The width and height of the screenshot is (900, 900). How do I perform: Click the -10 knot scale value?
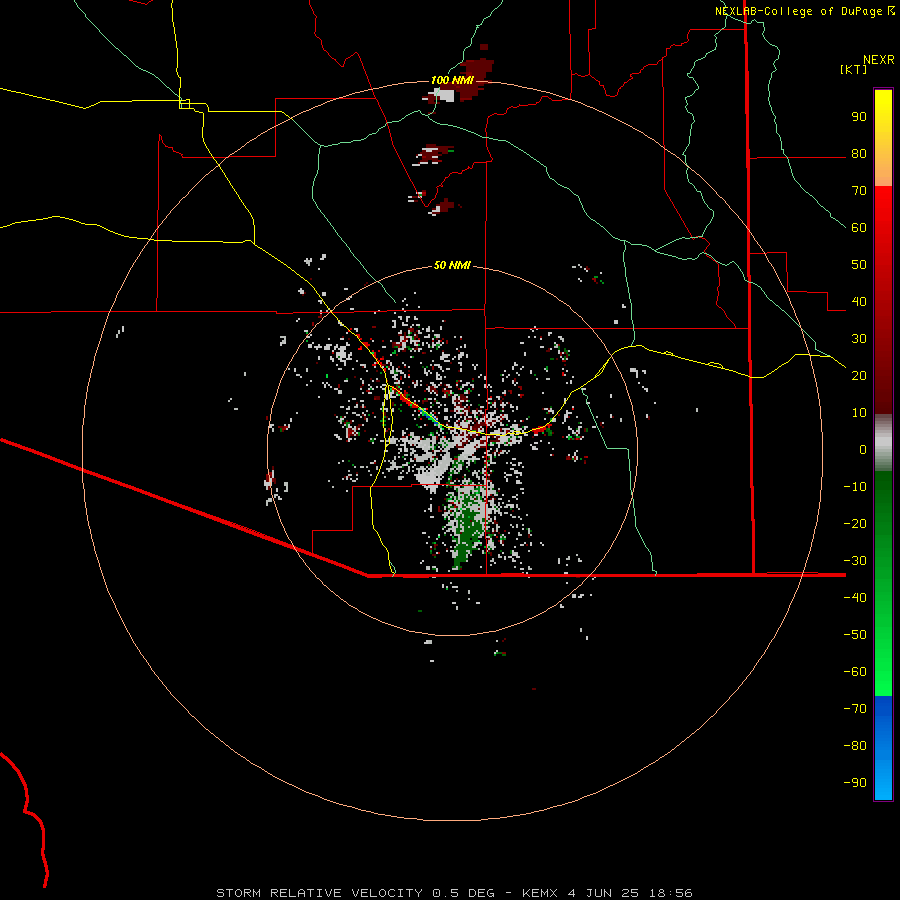click(x=855, y=487)
